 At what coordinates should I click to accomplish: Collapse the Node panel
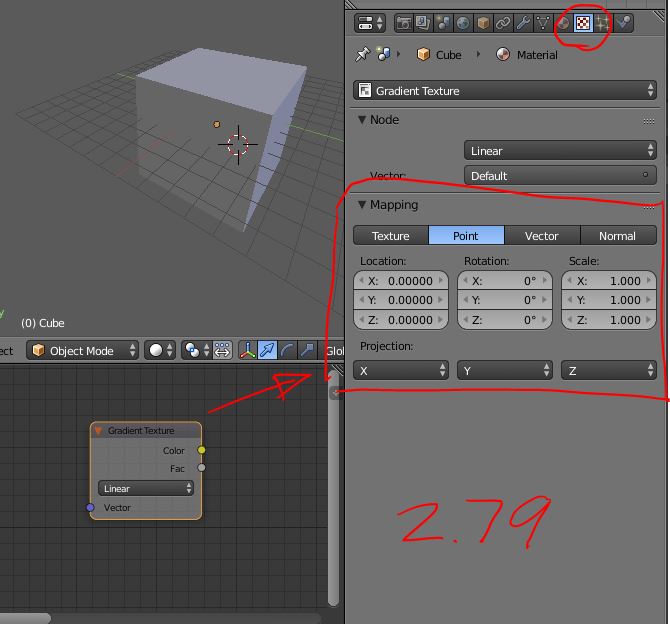coord(362,120)
